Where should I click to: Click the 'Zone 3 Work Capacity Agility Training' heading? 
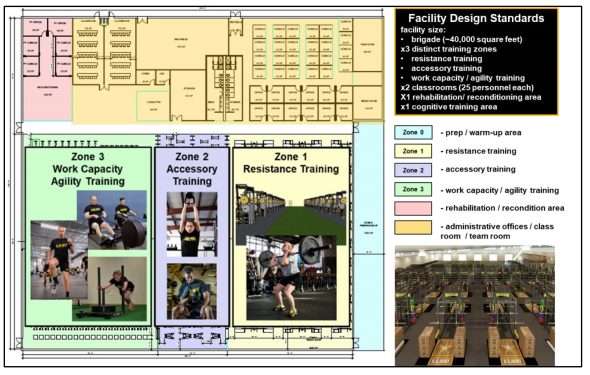coord(88,169)
